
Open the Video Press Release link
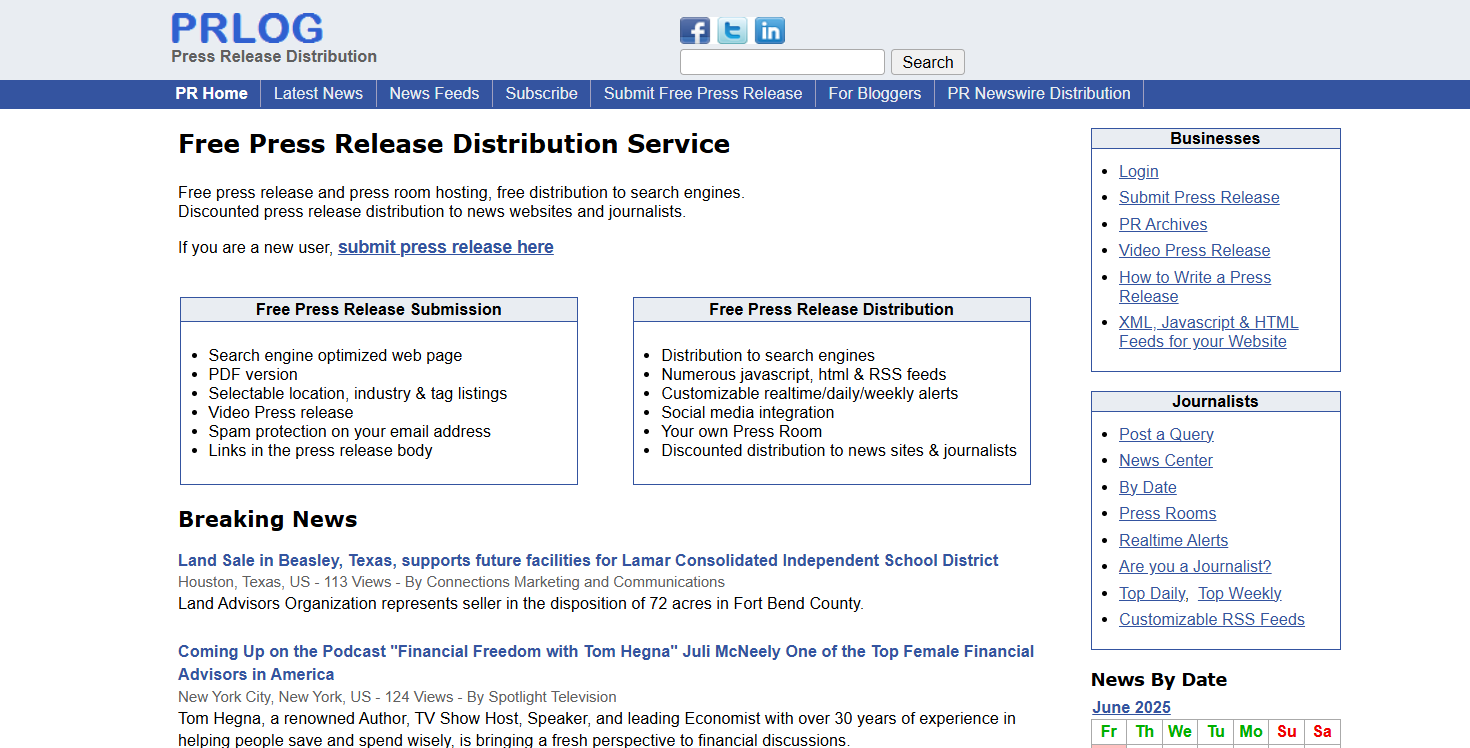pyautogui.click(x=1194, y=250)
